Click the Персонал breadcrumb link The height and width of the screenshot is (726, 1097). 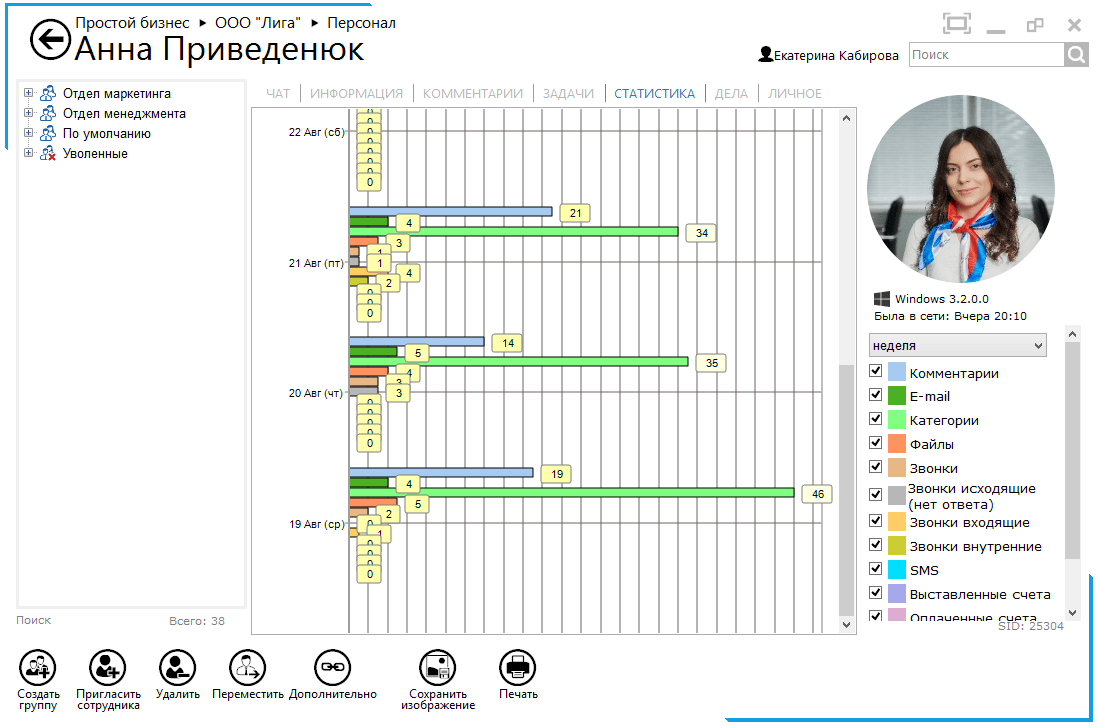pos(361,23)
